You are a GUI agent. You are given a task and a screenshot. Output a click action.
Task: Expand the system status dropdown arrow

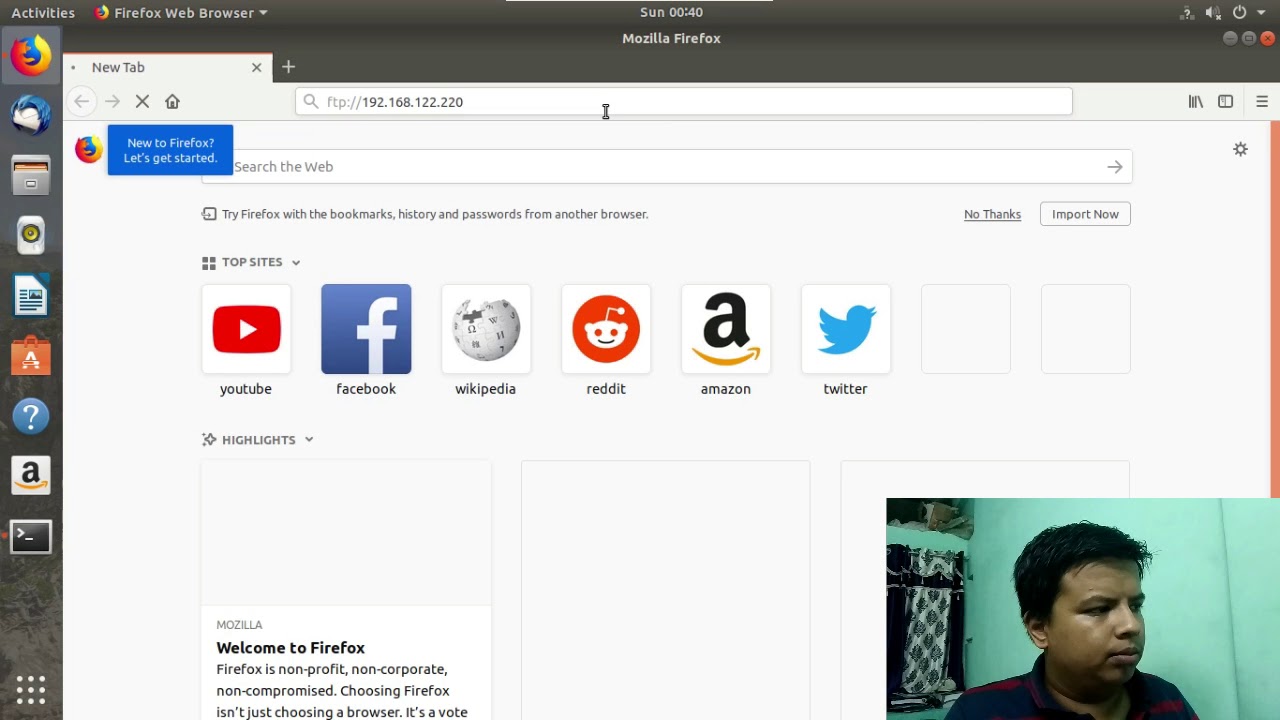coord(1261,13)
